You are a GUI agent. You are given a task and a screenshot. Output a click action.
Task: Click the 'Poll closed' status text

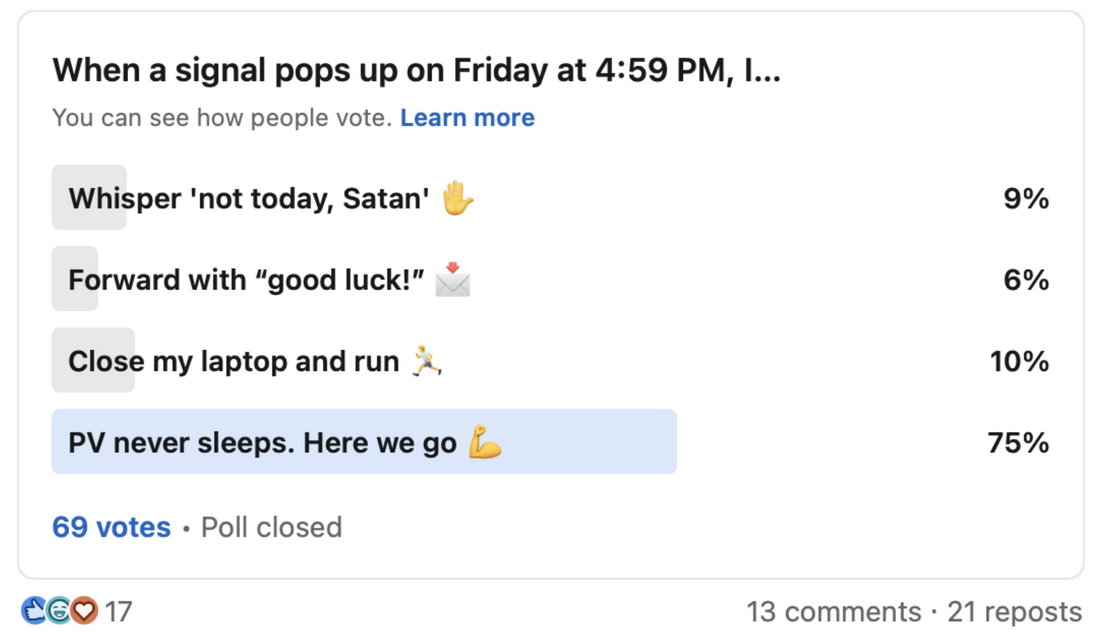pos(271,527)
